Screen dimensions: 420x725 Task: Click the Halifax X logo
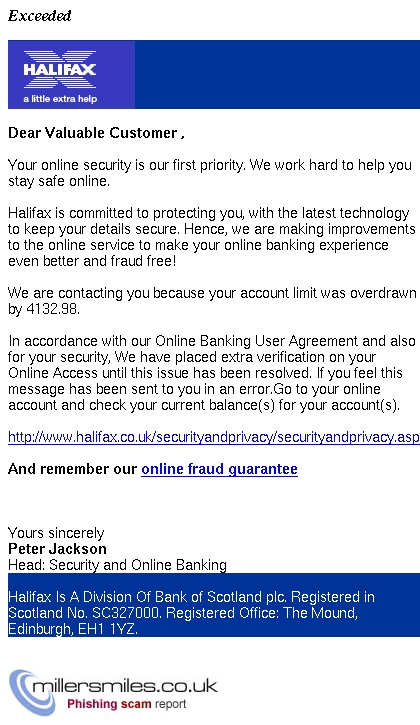(60, 69)
